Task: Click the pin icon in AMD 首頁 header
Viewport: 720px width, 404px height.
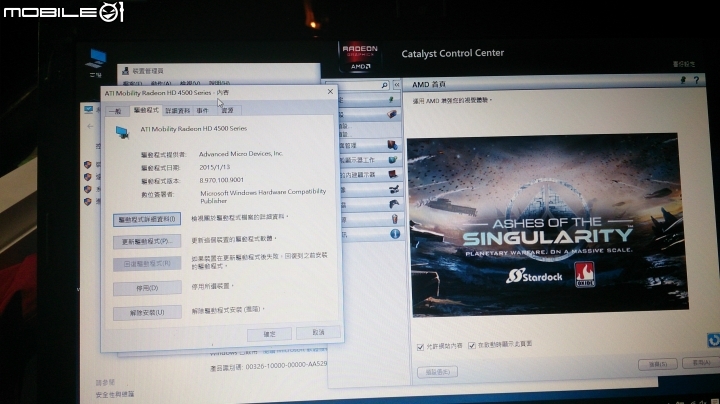Action: pos(683,80)
